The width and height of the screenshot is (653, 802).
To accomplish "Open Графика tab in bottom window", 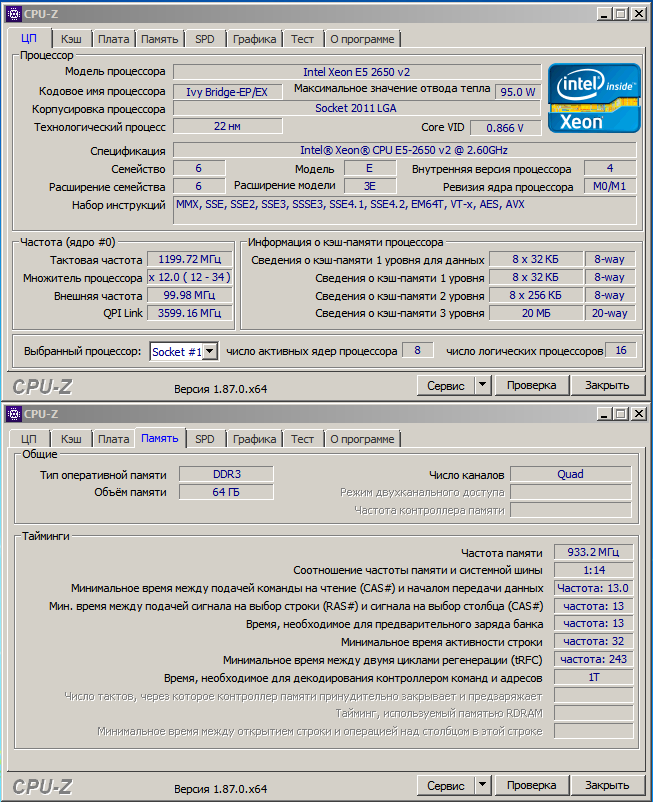I will point(254,439).
